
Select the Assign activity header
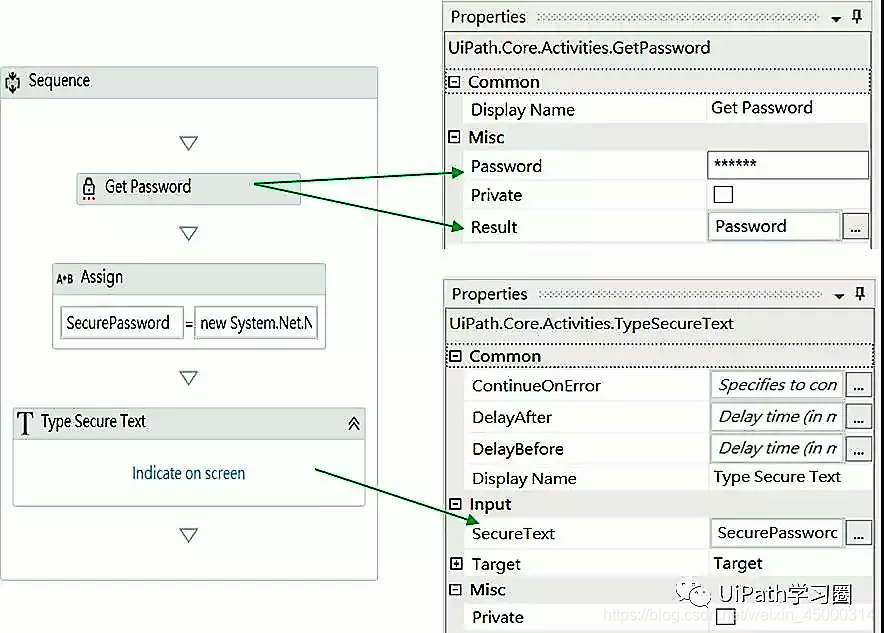coord(189,278)
